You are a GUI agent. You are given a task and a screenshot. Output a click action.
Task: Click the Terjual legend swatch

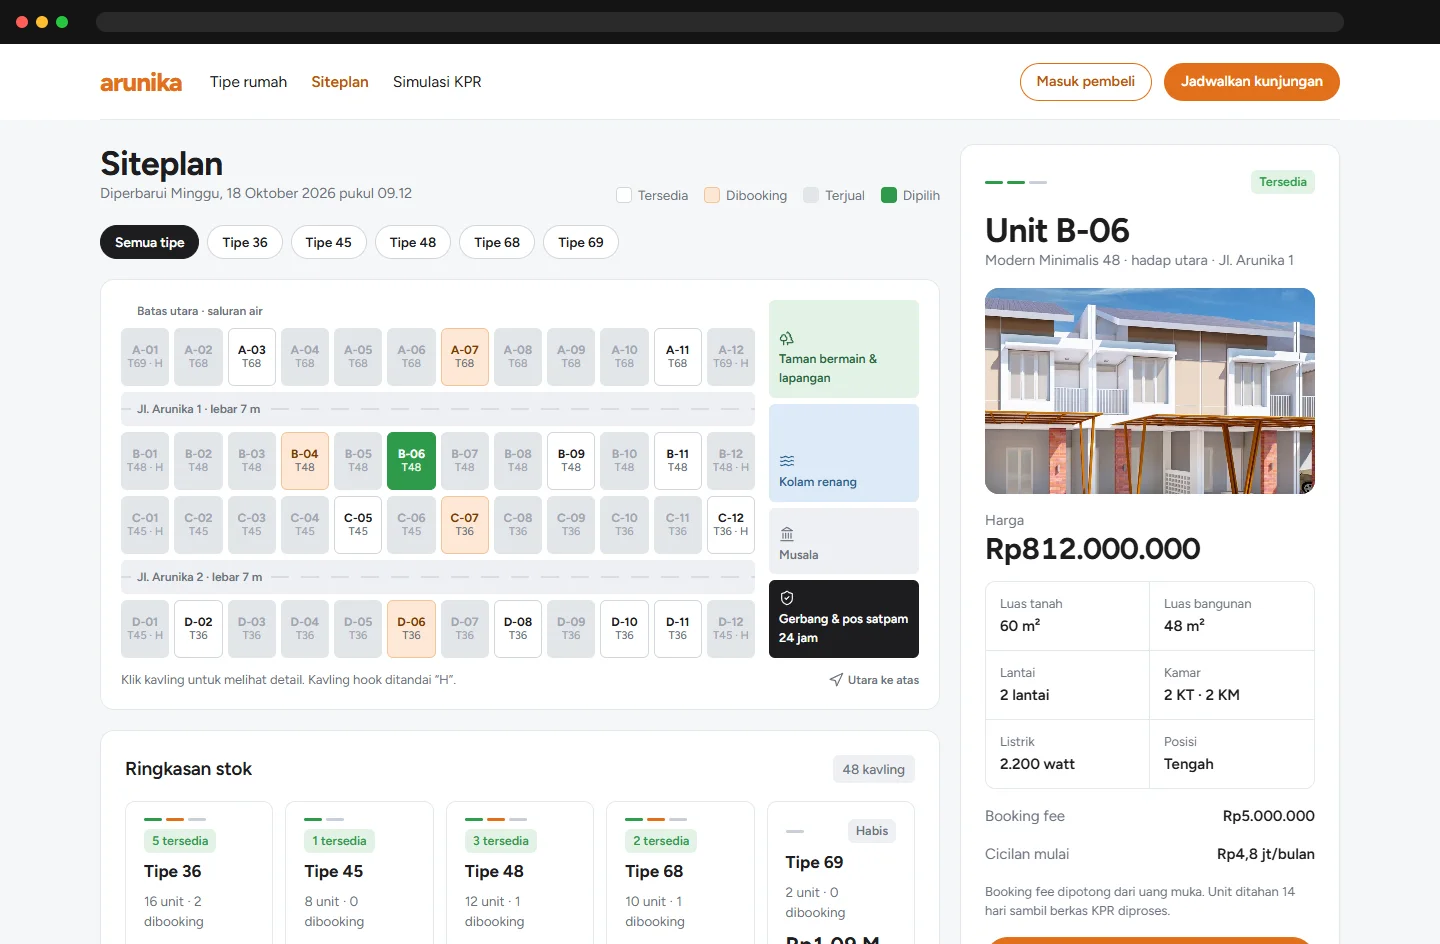pos(811,195)
